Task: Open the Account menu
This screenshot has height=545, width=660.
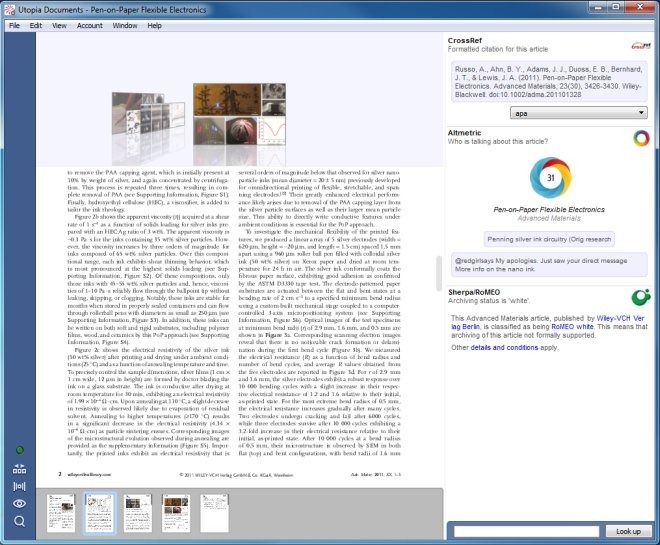Action: (90, 26)
